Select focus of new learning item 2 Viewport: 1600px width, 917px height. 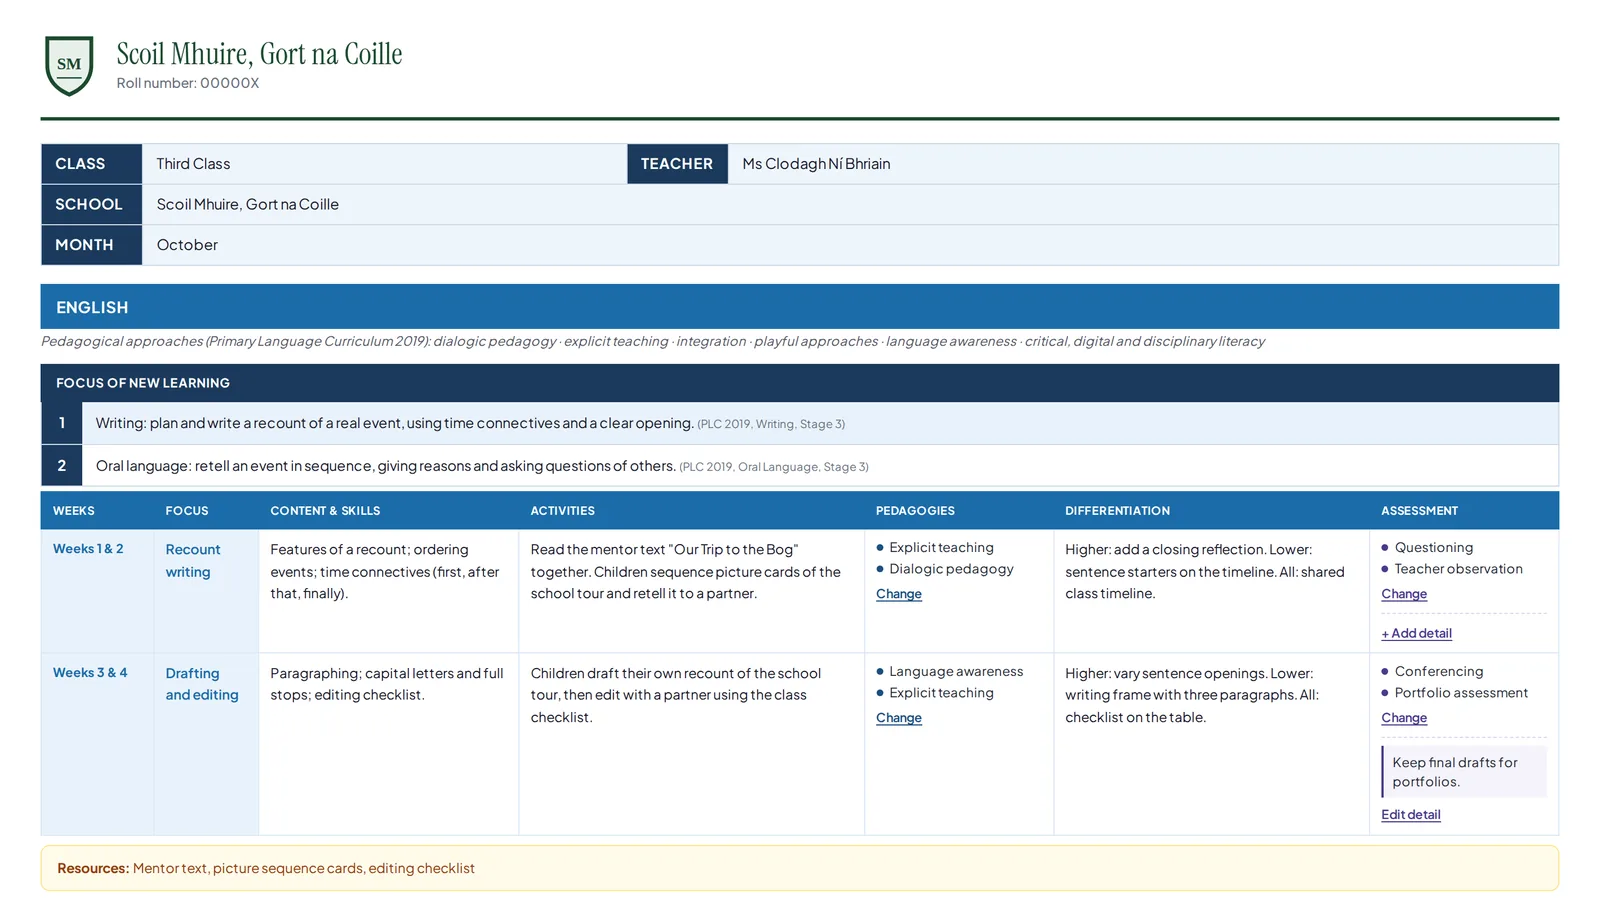coord(799,466)
